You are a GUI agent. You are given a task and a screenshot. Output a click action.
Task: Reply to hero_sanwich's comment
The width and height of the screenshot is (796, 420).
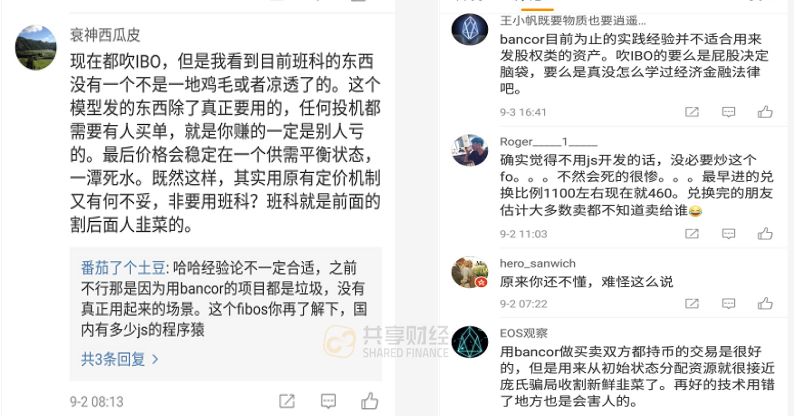click(x=728, y=304)
